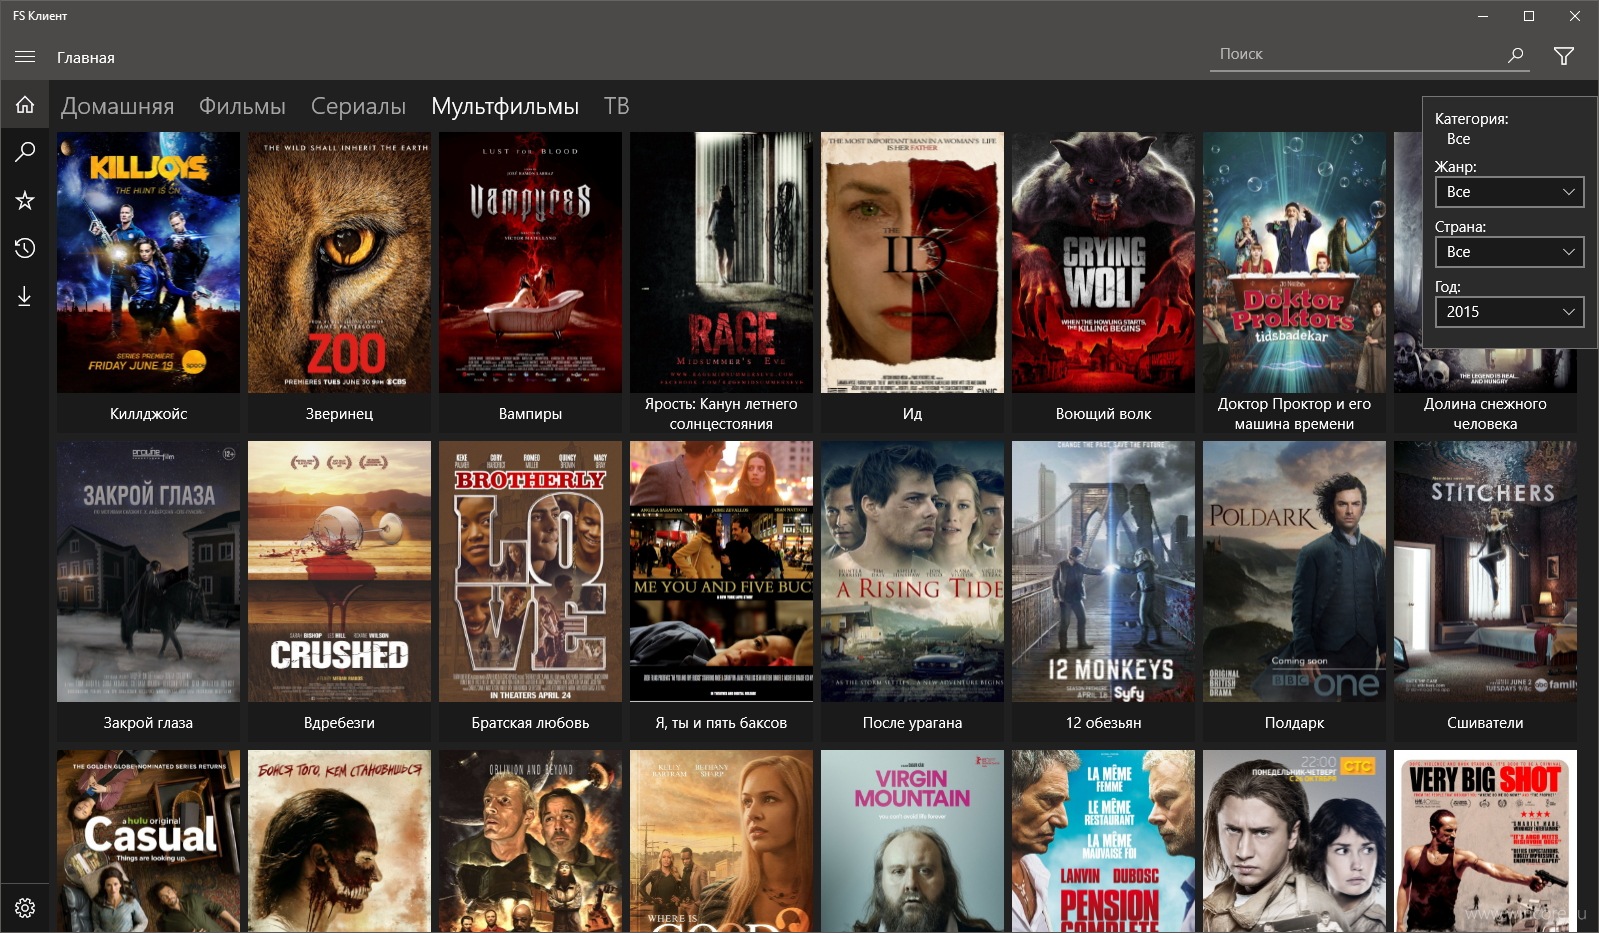Open Me You and Five Bucks poster
Viewport: 1599px width, 933px height.
tap(721, 571)
